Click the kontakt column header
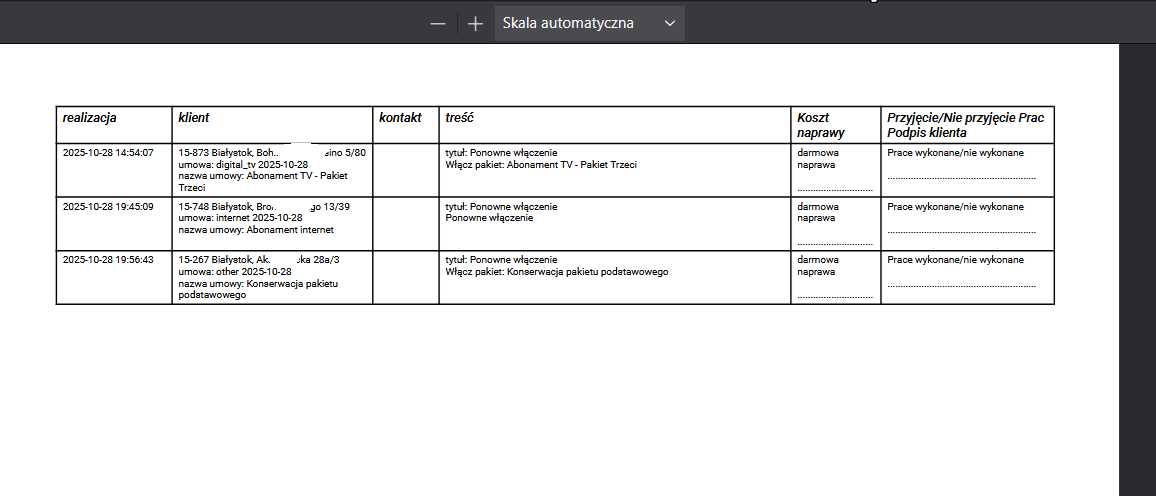Image resolution: width=1156 pixels, height=496 pixels. [x=401, y=118]
